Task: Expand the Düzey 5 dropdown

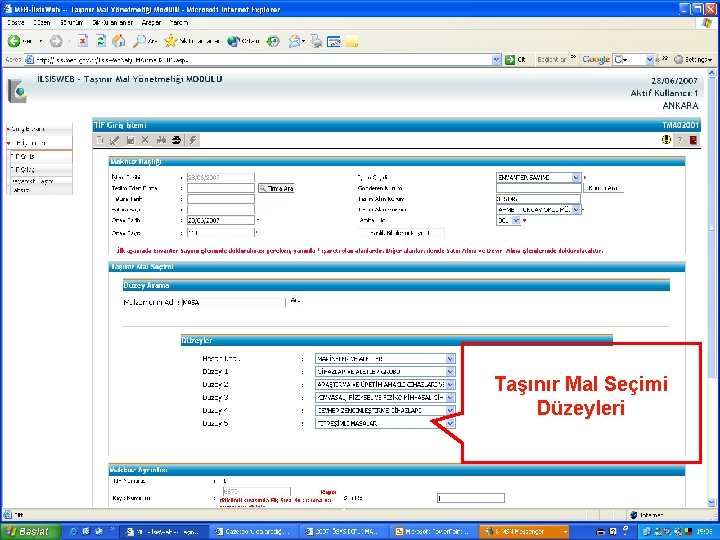Action: pyautogui.click(x=450, y=423)
